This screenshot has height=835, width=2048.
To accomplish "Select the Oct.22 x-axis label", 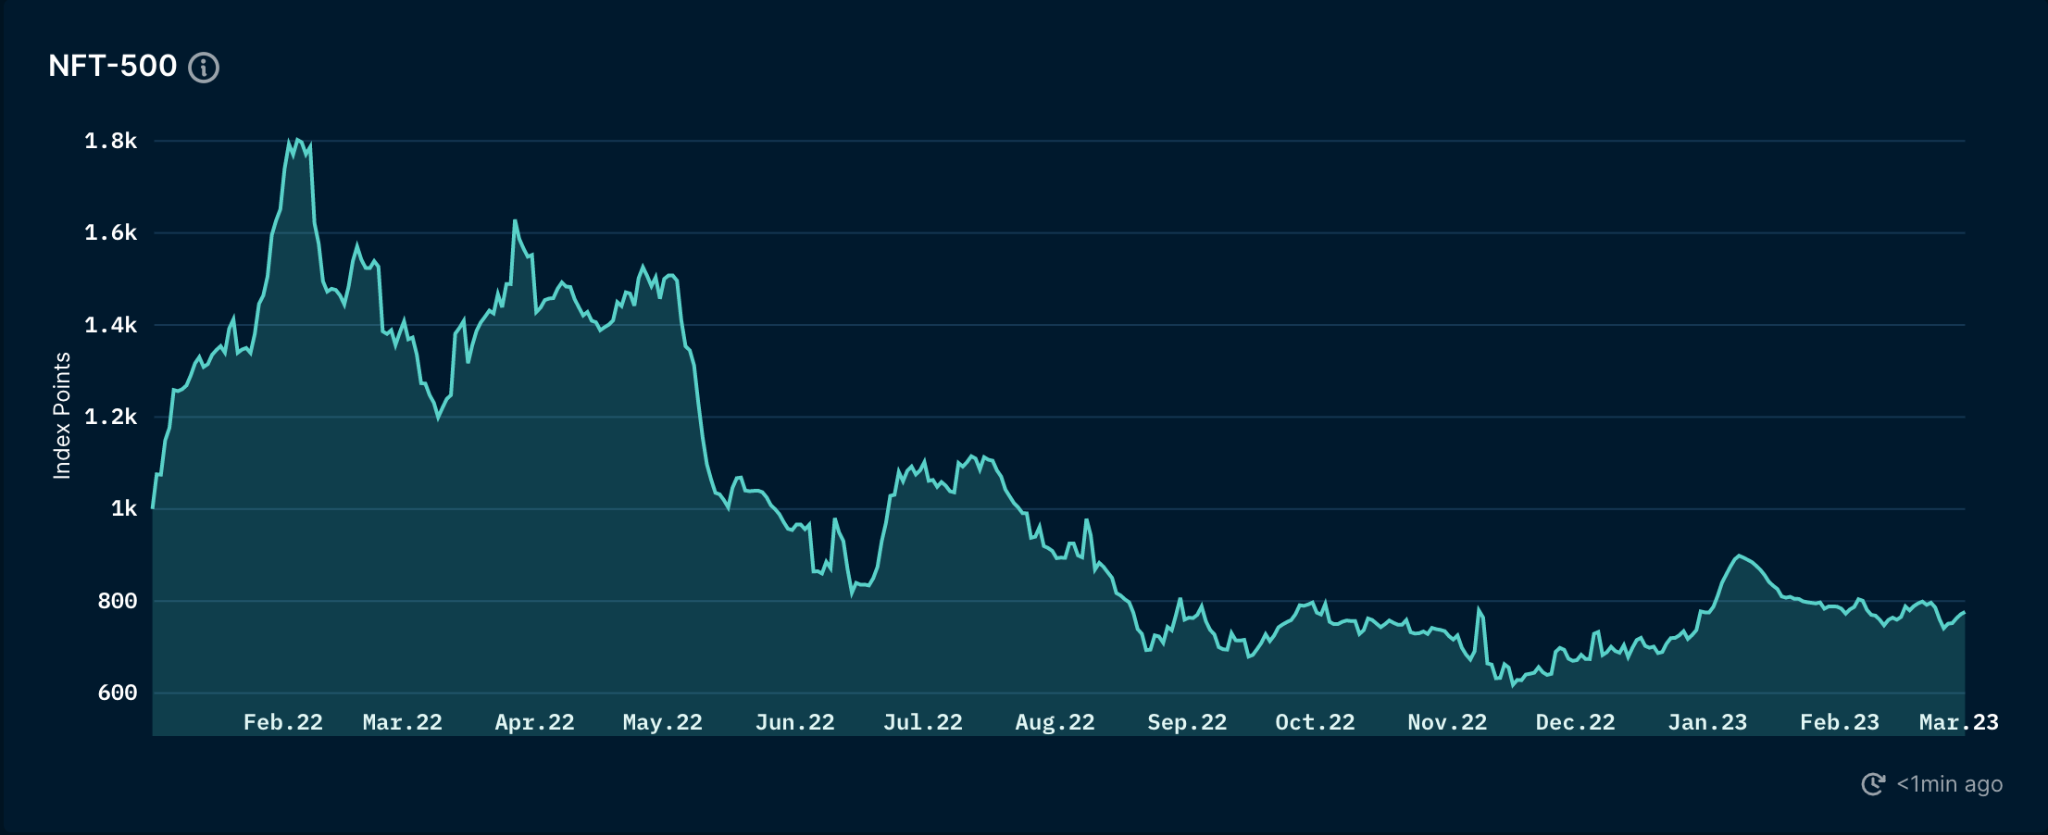I will click(1314, 722).
